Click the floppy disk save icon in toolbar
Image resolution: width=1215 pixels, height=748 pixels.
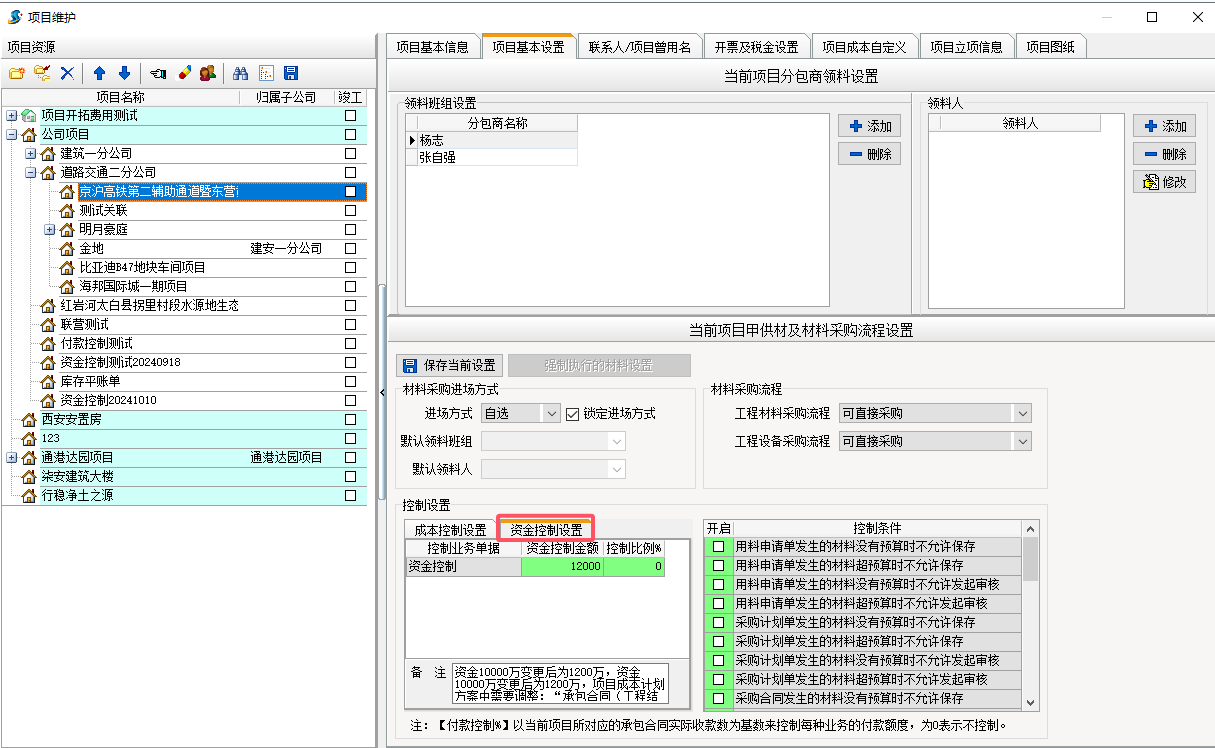291,73
